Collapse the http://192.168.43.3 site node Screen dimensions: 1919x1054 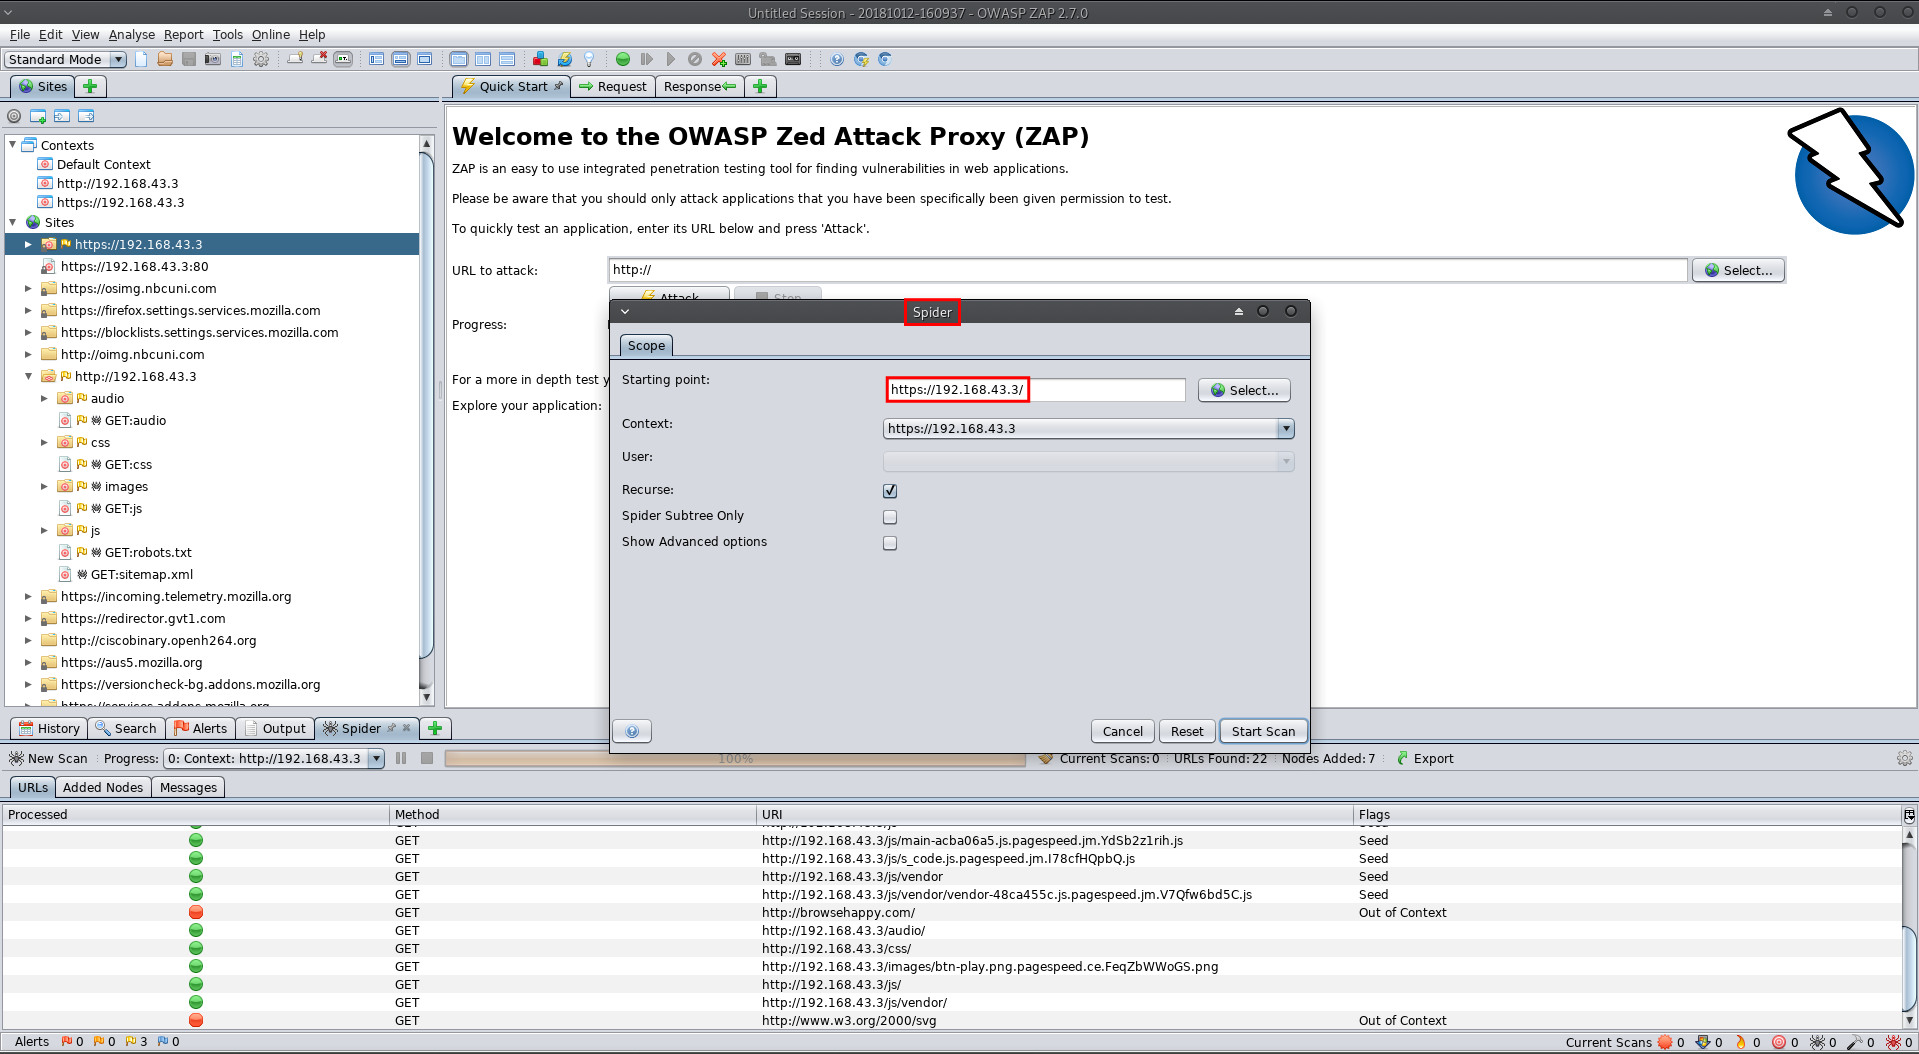[28, 376]
